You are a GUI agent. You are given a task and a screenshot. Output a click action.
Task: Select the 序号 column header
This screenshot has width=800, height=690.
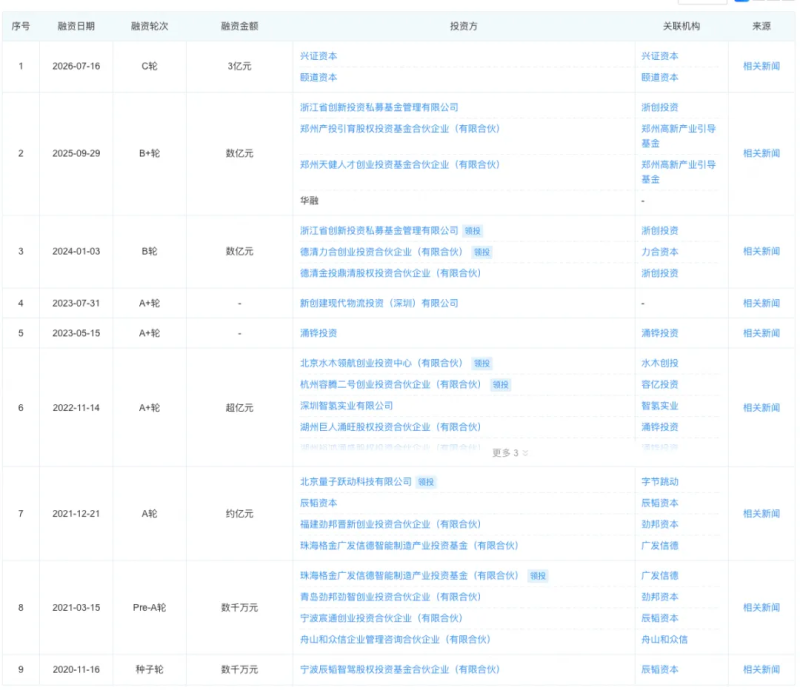click(20, 27)
